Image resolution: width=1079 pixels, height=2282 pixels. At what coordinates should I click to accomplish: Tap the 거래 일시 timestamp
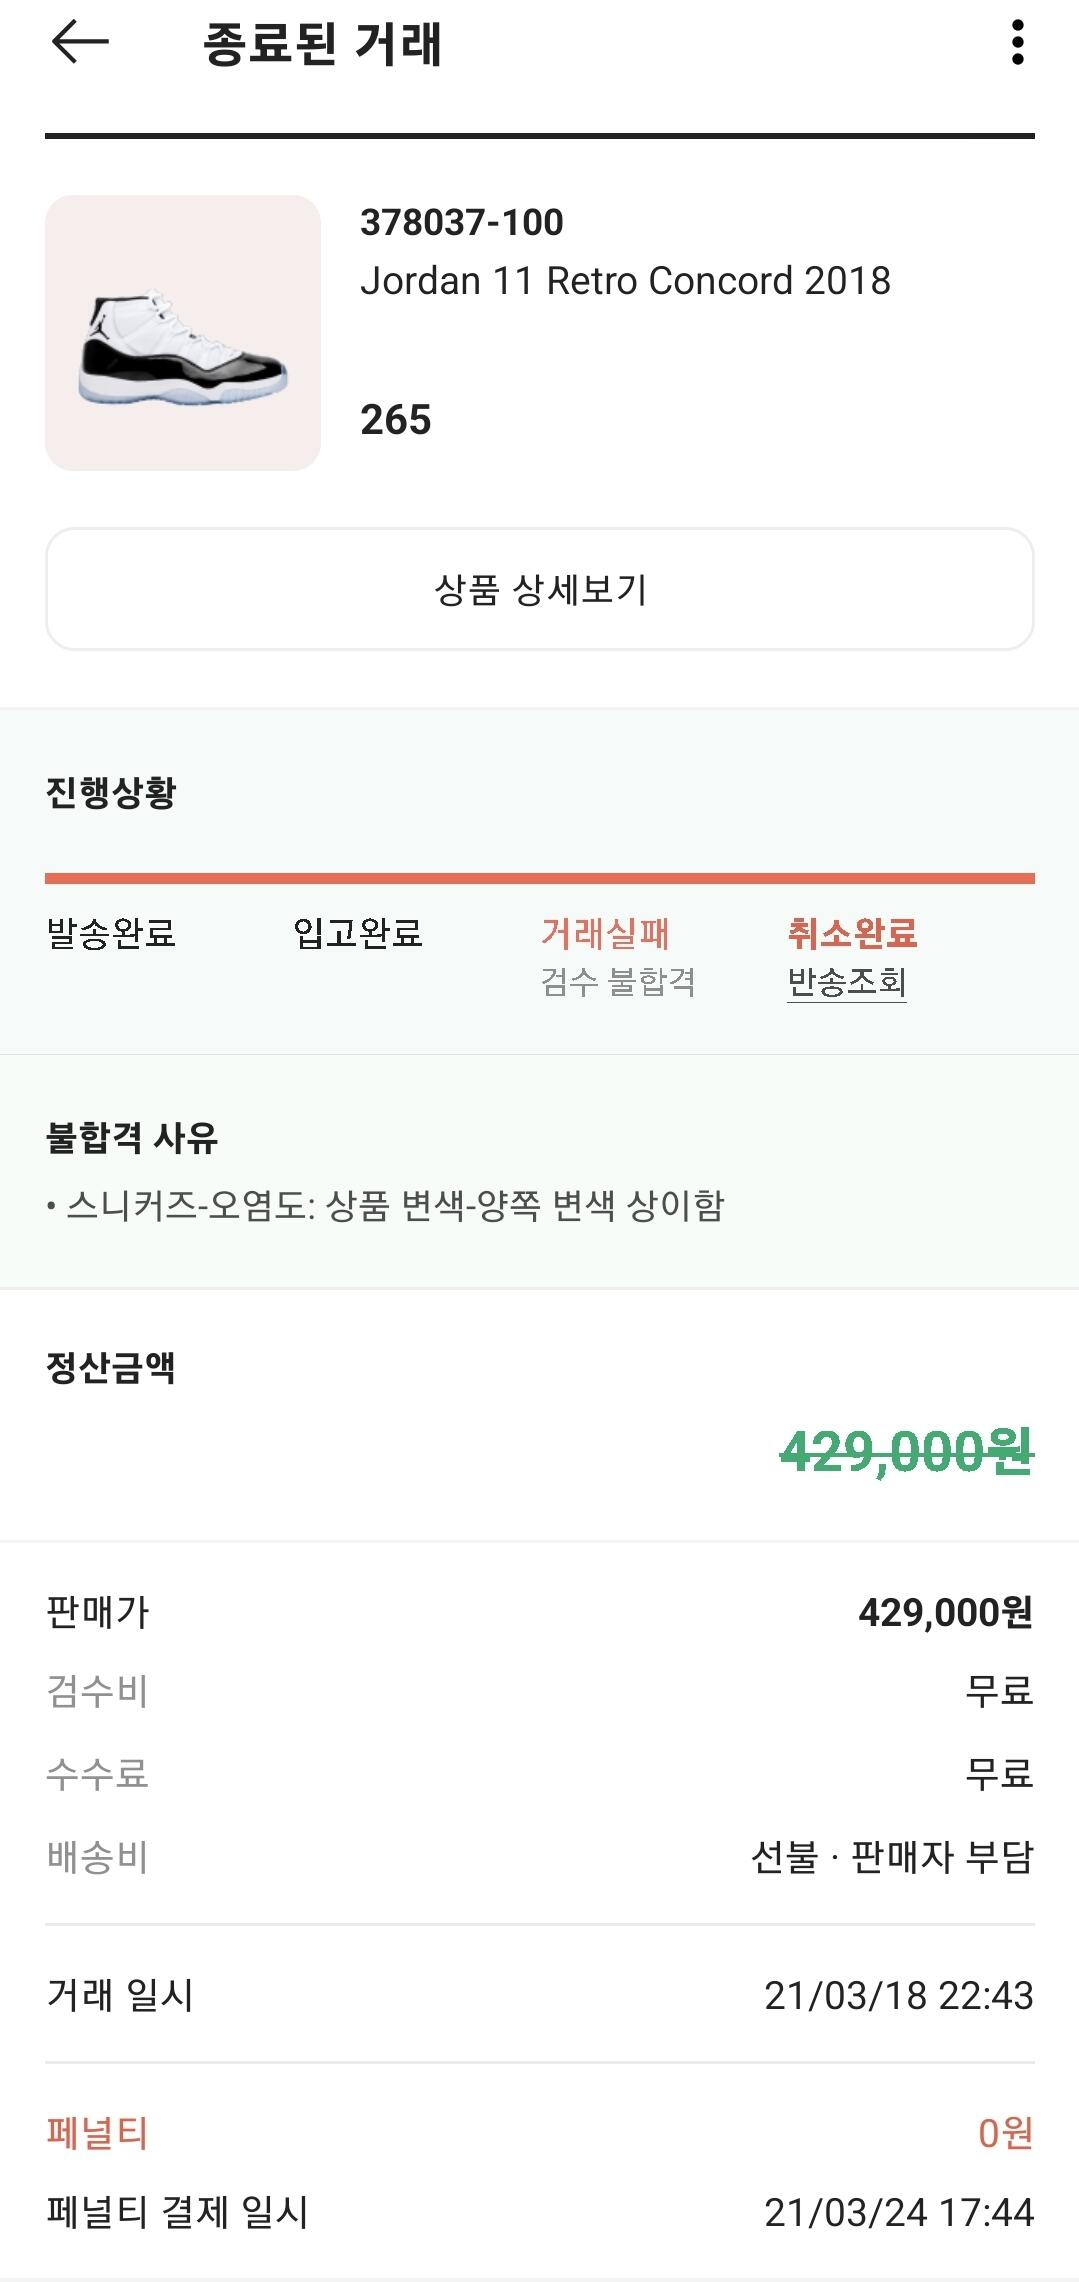point(898,1995)
